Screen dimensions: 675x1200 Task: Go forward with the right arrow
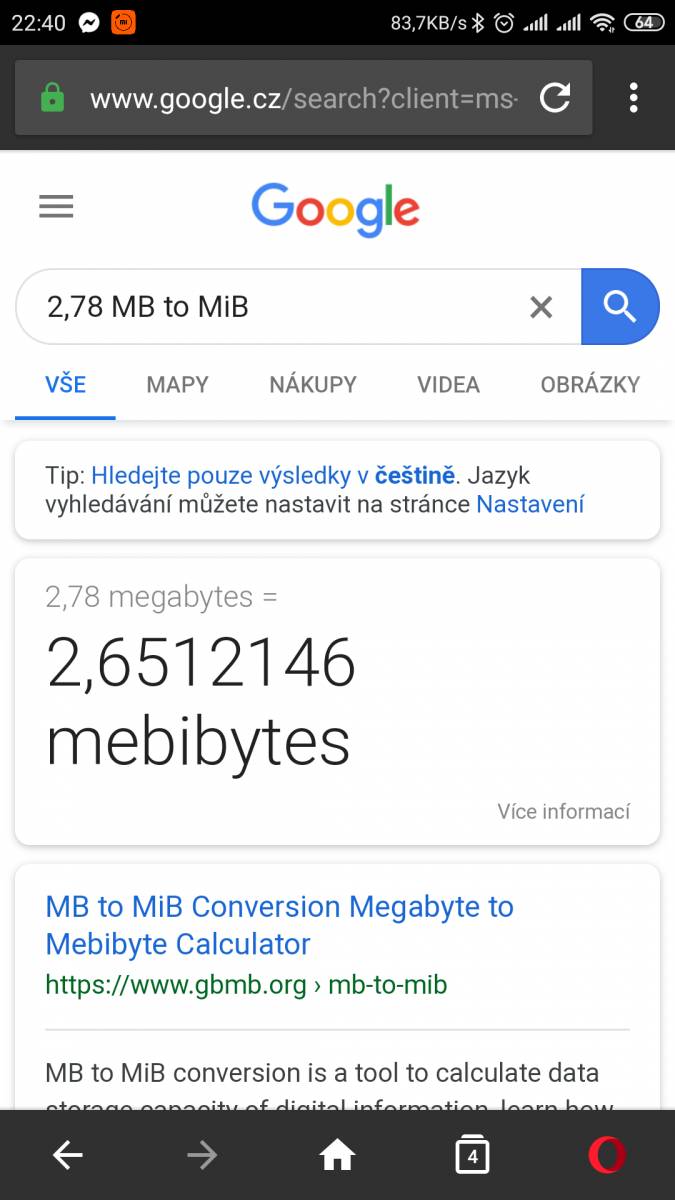click(202, 1156)
